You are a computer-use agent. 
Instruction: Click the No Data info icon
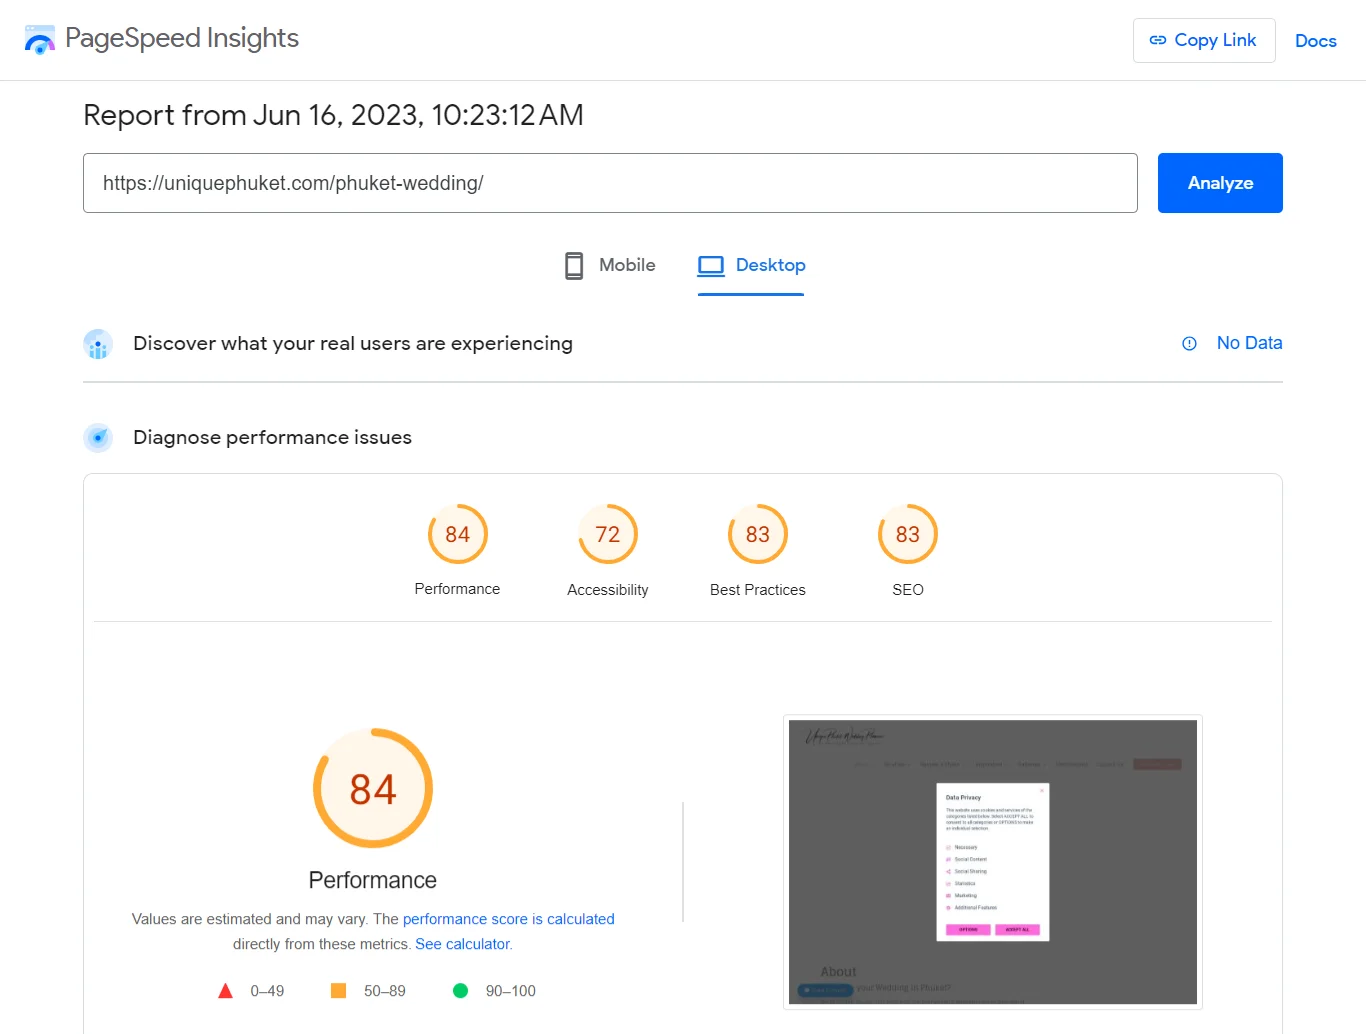pos(1189,344)
